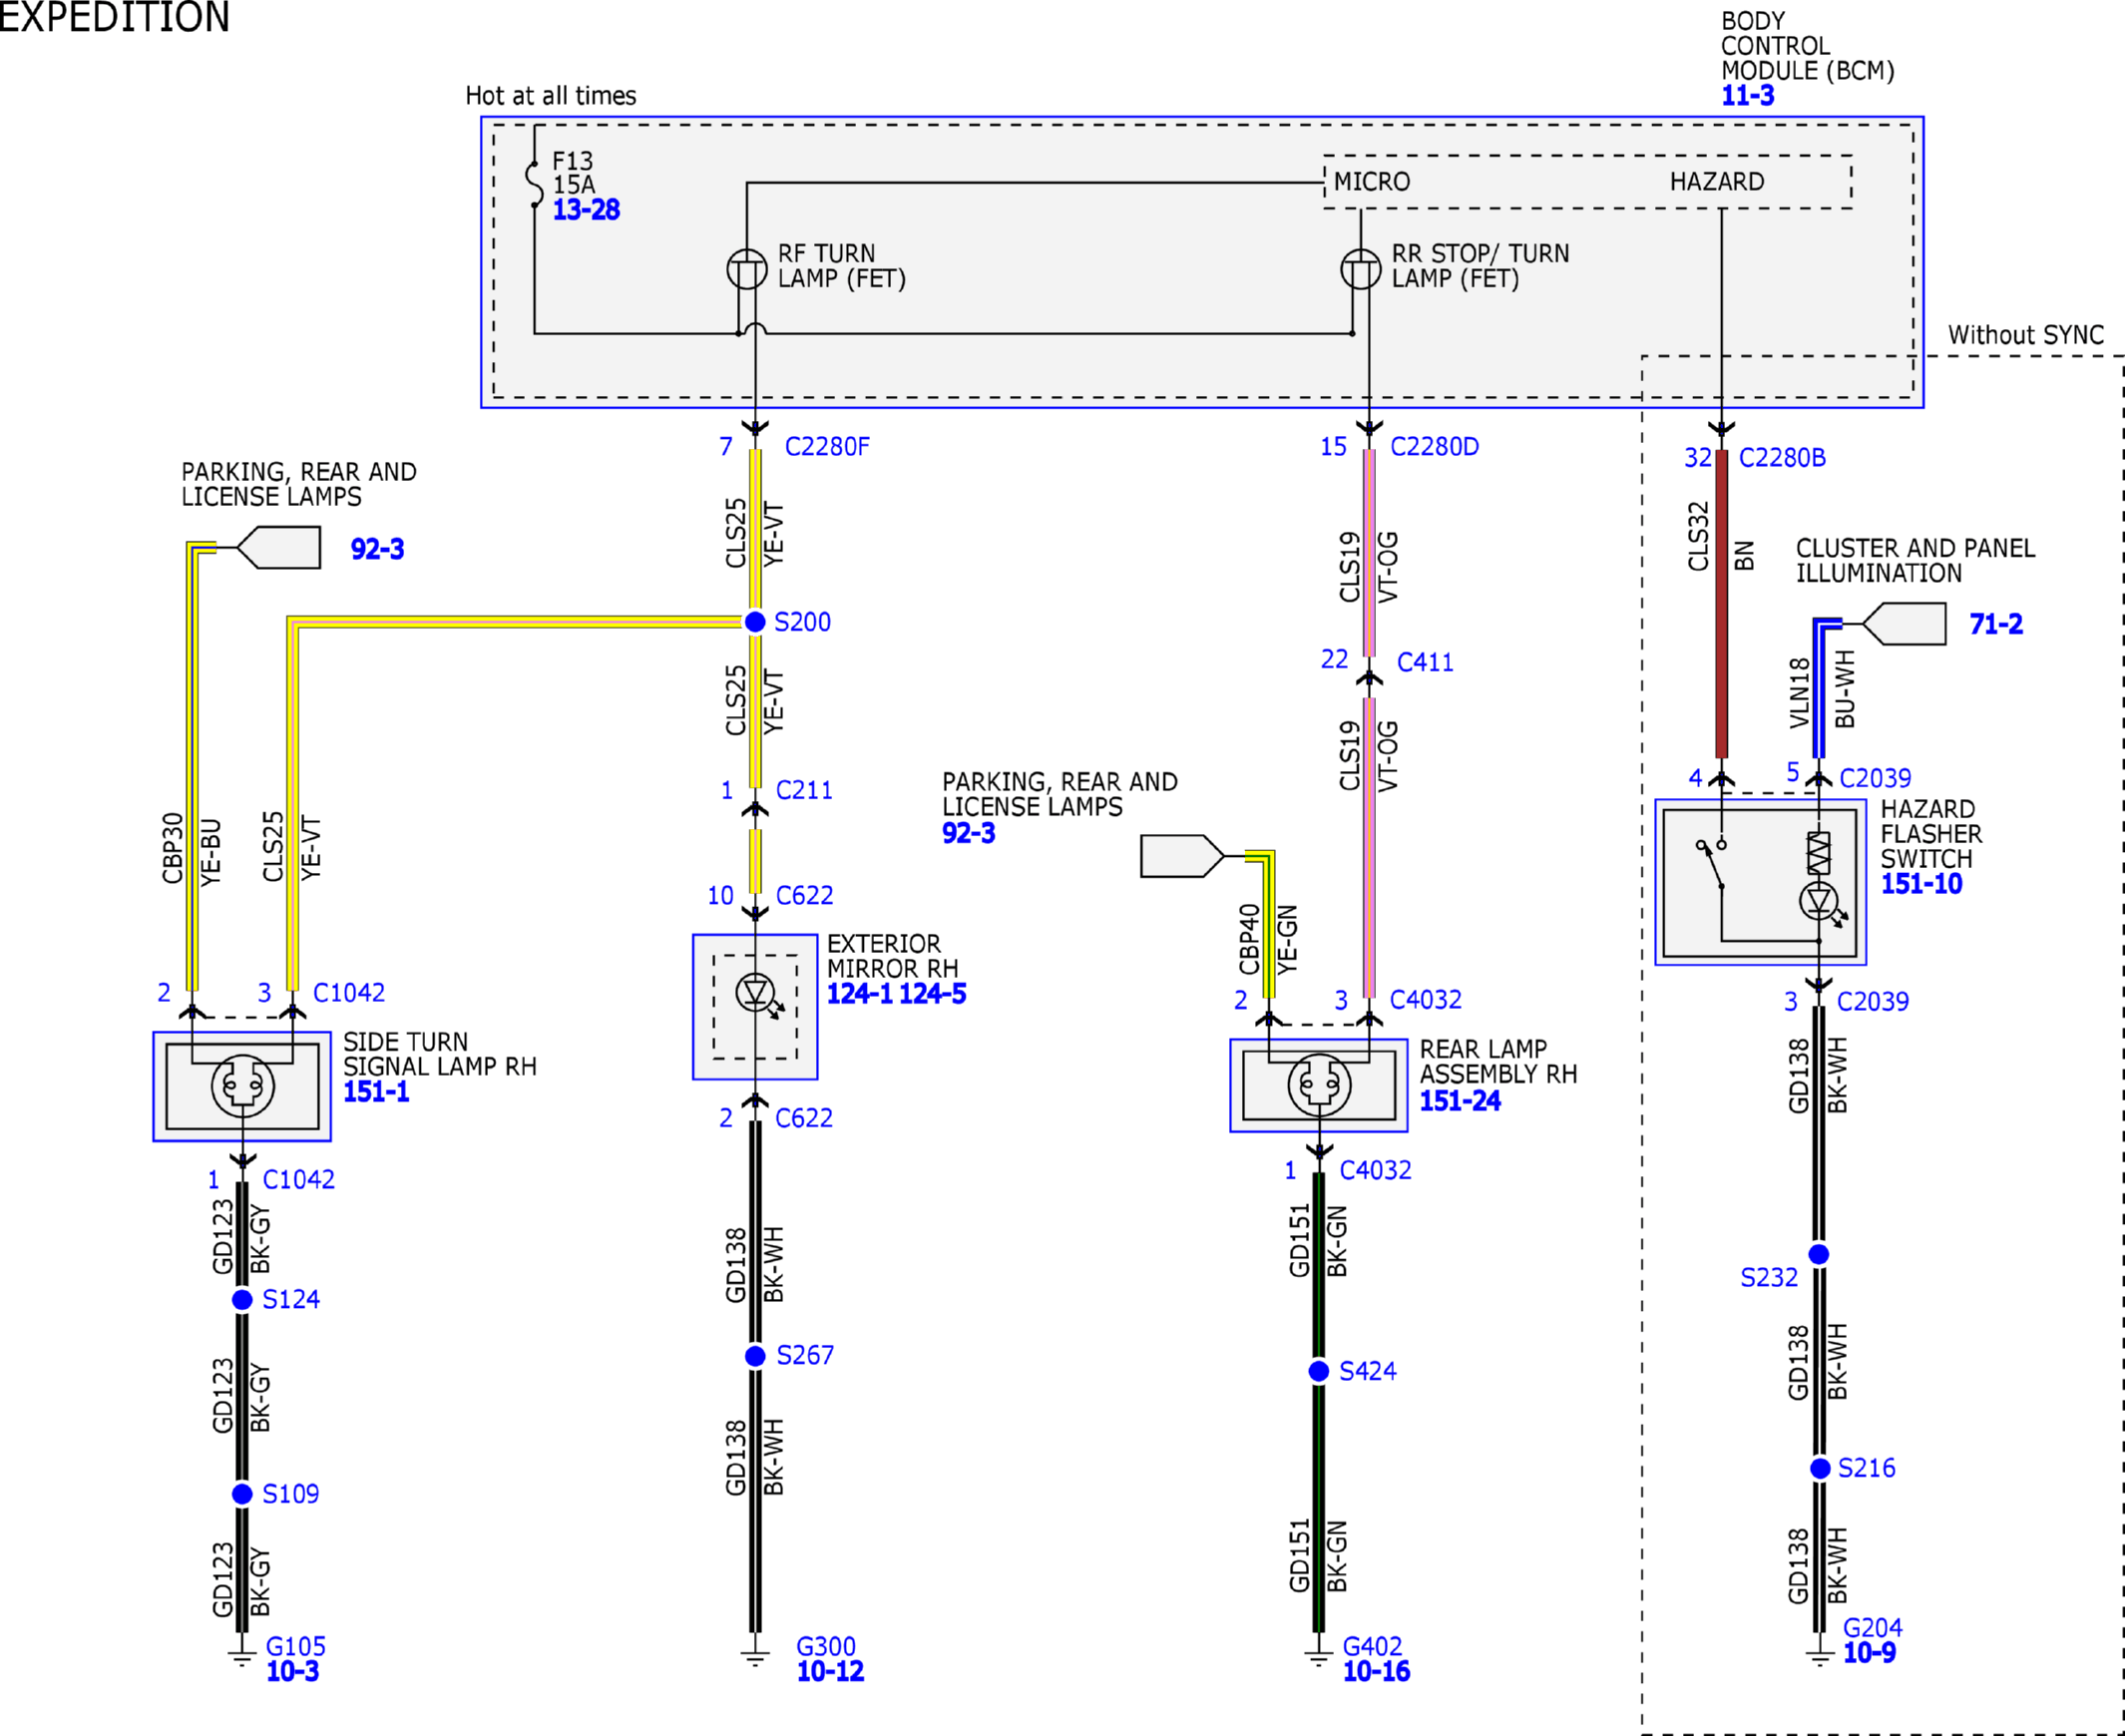Select splice dot S232
Viewport: 2125px width, 1736px height.
(1819, 1254)
